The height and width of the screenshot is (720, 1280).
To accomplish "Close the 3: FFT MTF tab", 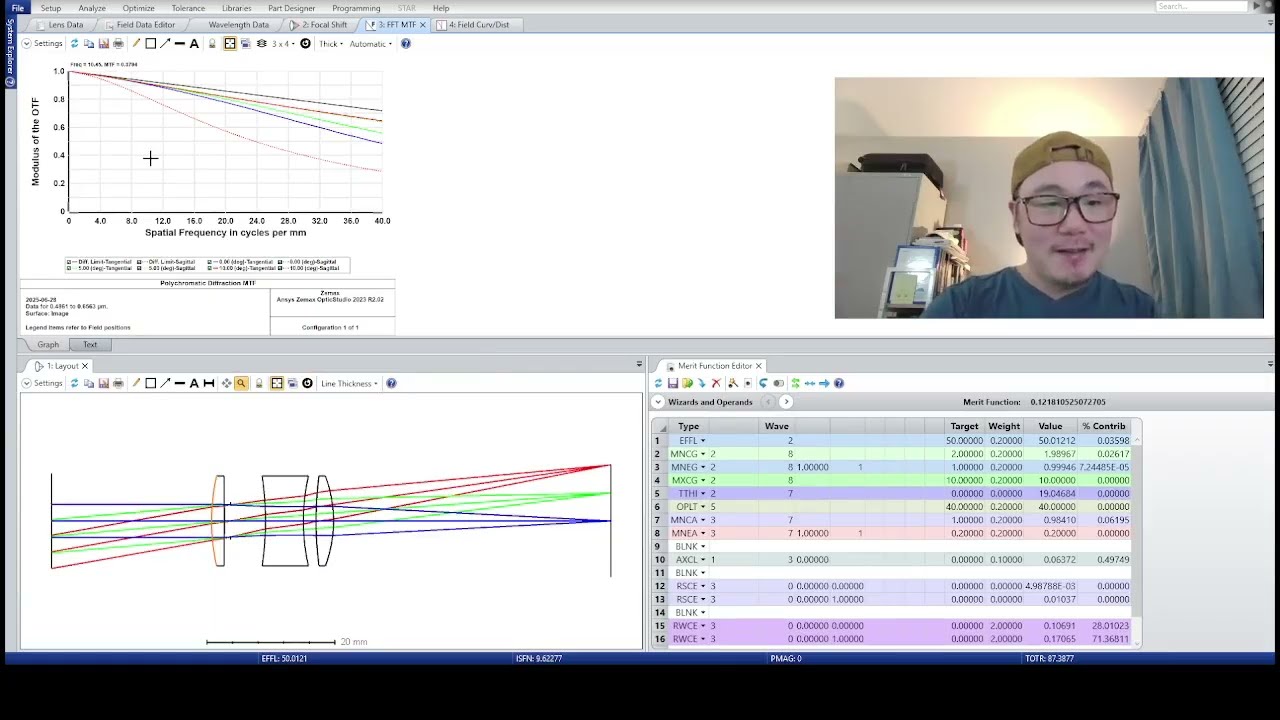I will pos(422,24).
